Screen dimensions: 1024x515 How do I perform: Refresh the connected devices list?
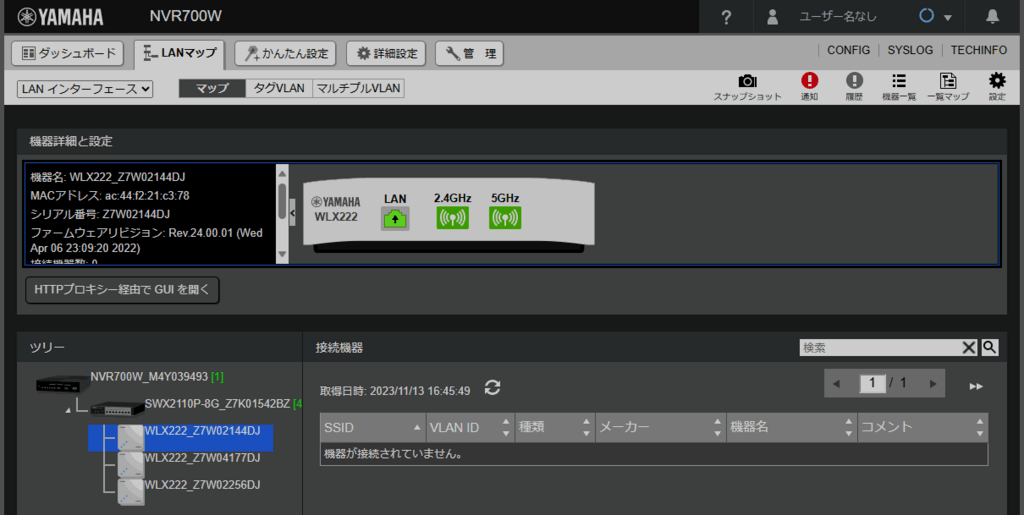[x=492, y=388]
